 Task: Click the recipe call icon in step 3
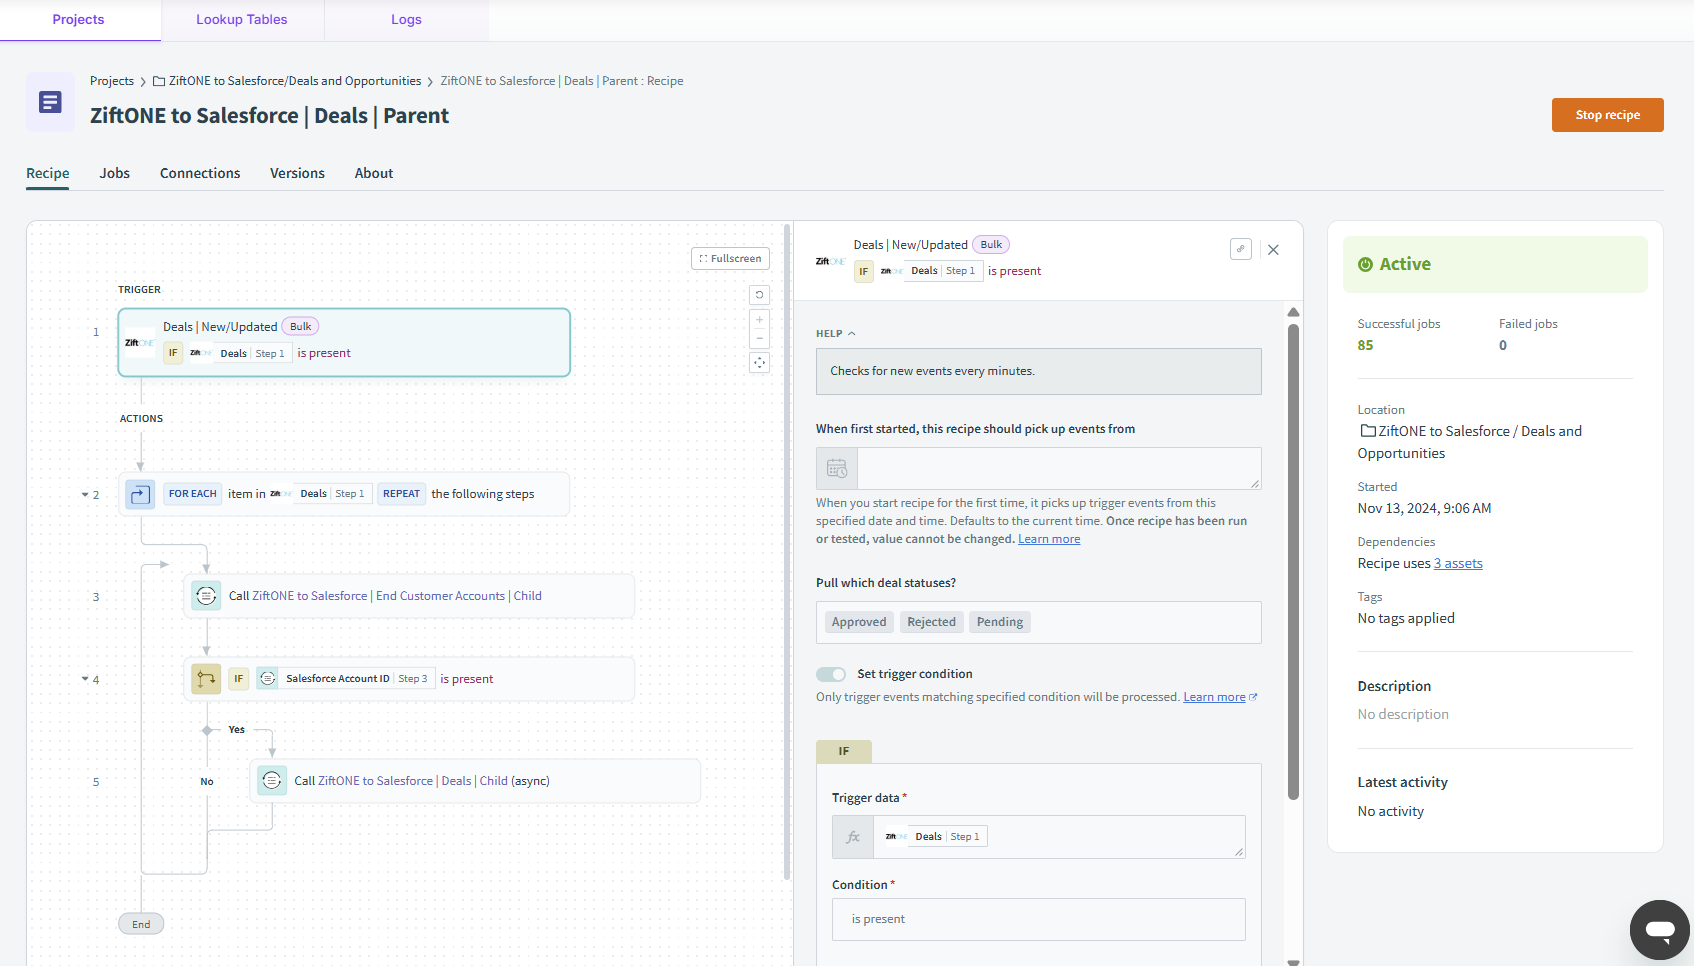coord(206,596)
